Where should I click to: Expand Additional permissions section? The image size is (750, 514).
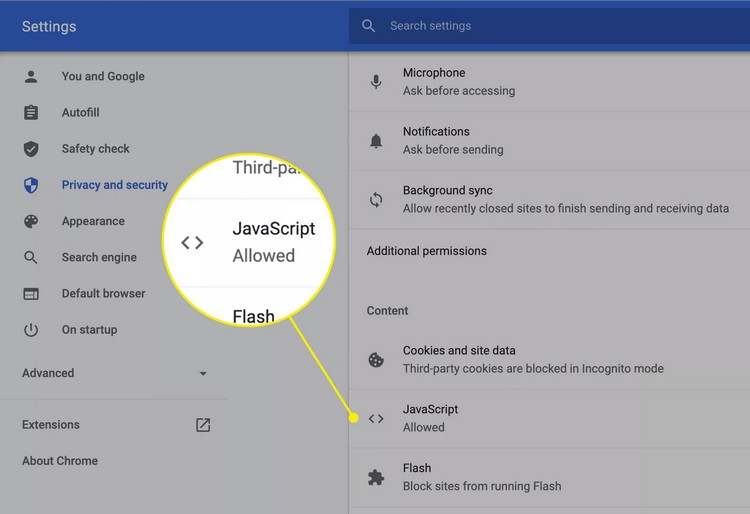[549, 251]
